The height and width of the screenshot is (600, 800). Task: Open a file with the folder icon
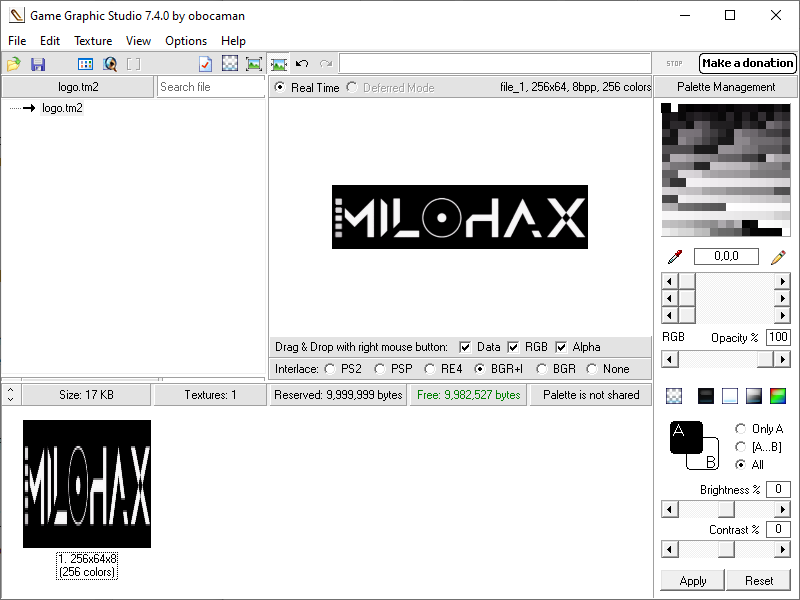[14, 64]
